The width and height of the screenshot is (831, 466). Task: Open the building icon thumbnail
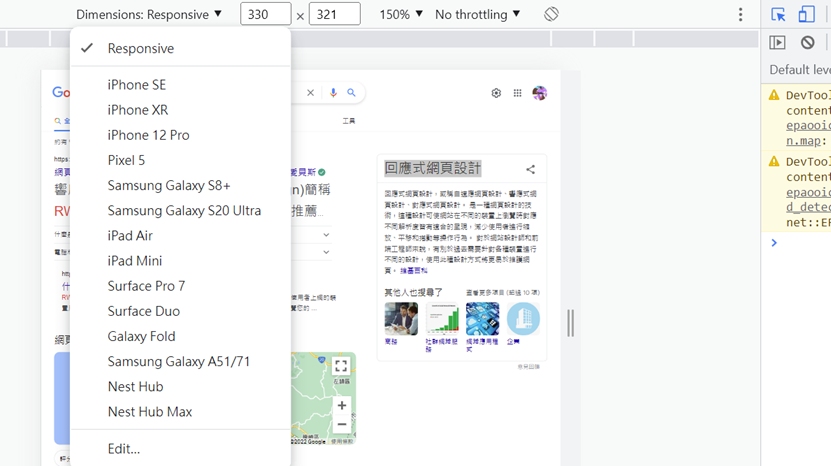point(523,319)
